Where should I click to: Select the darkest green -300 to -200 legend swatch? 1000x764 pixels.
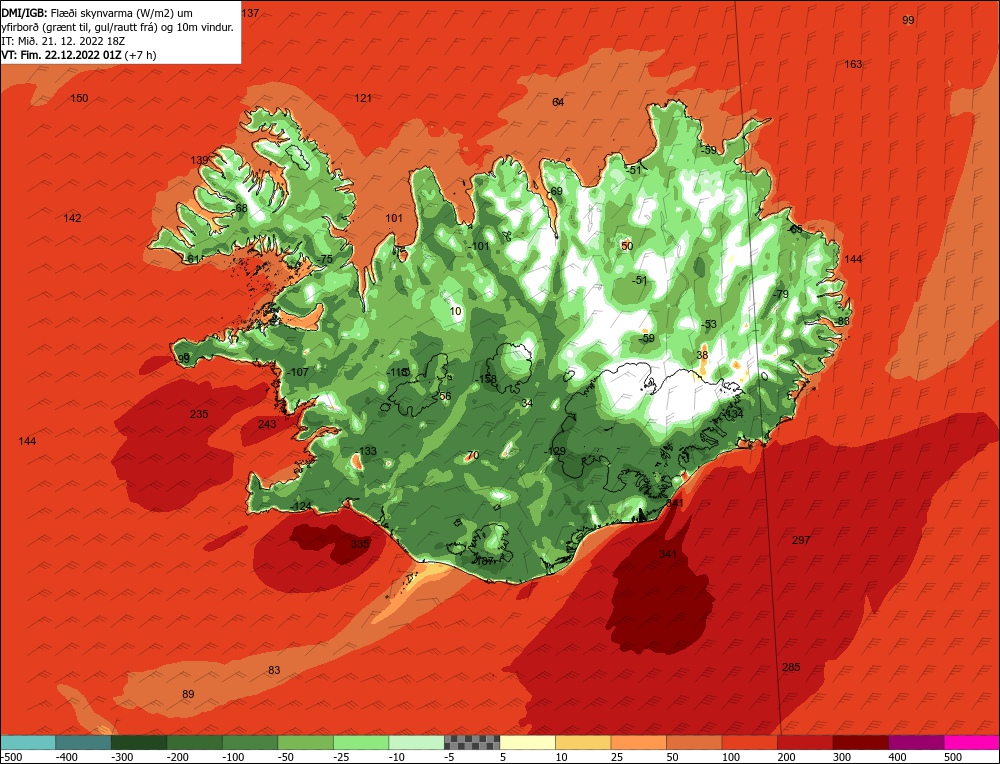click(138, 742)
